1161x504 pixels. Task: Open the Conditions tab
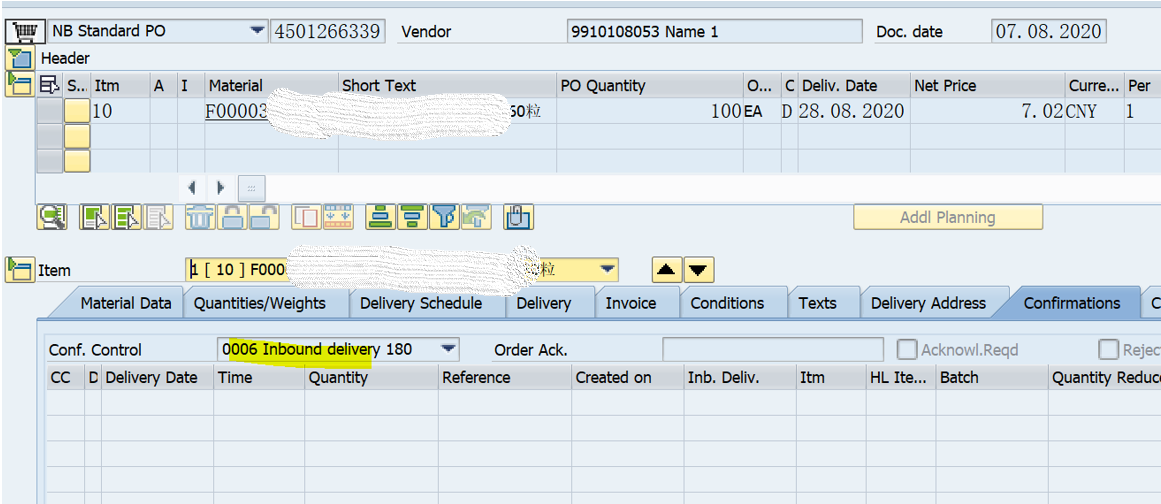click(x=727, y=303)
